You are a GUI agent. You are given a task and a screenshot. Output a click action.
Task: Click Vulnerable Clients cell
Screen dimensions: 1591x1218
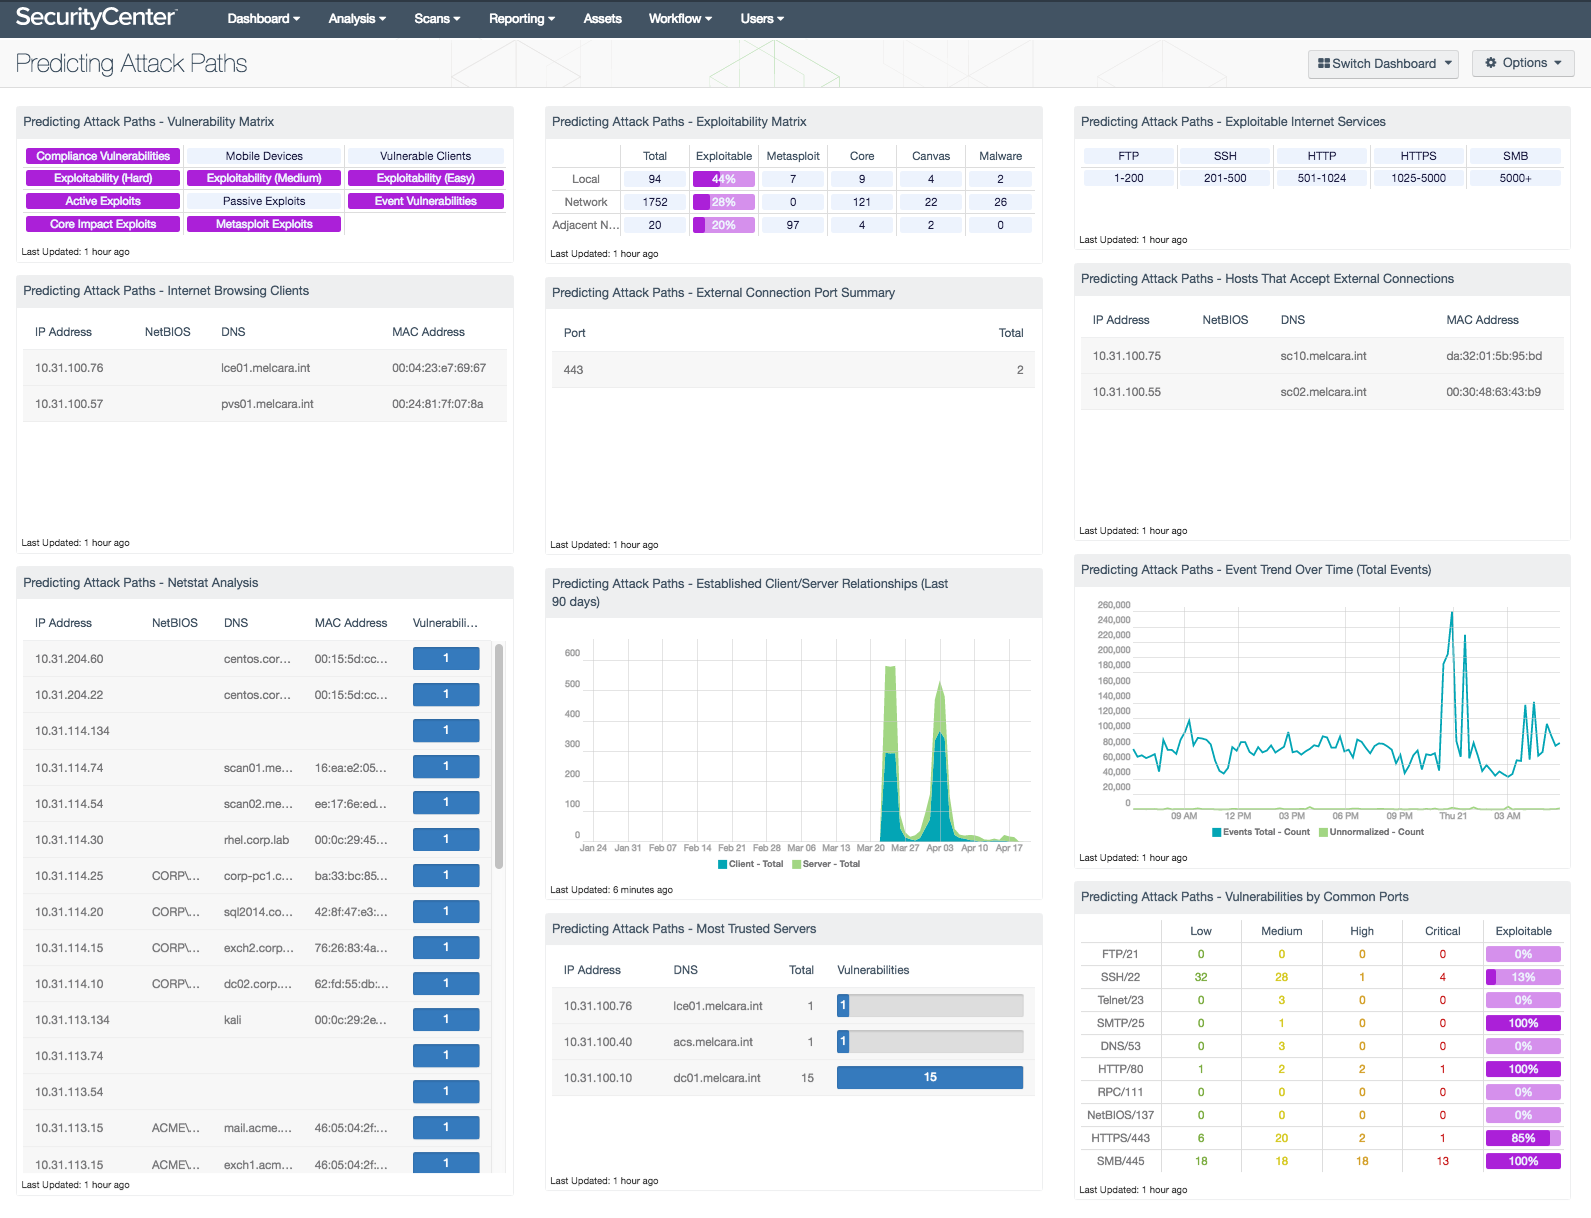[x=426, y=156]
